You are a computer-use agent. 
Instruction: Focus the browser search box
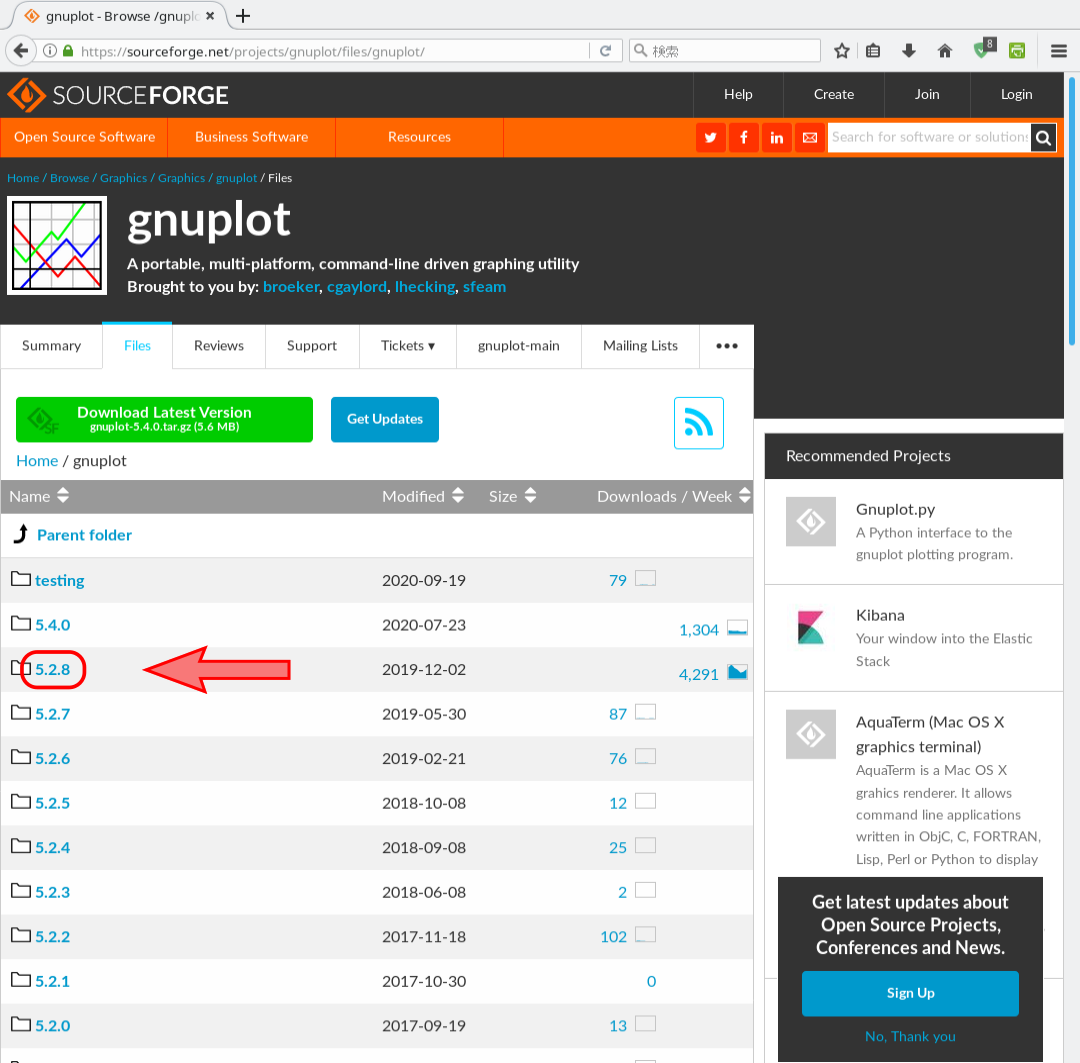pos(725,51)
